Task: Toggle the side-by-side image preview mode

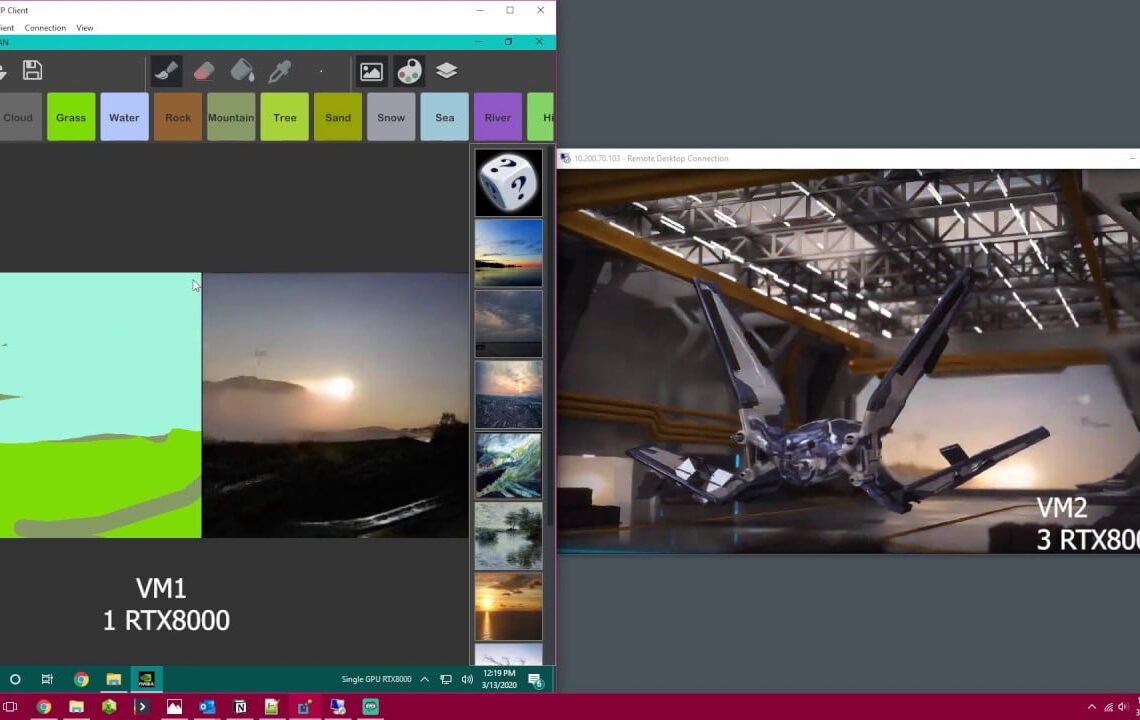Action: tap(371, 70)
